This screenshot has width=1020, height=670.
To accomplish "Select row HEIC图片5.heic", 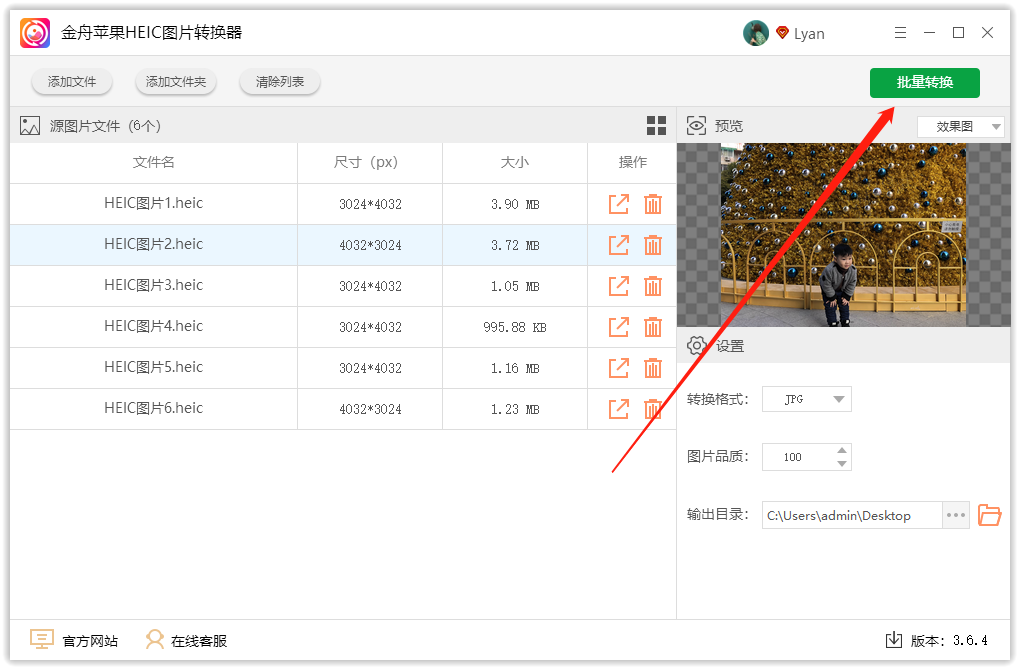I will tap(343, 368).
